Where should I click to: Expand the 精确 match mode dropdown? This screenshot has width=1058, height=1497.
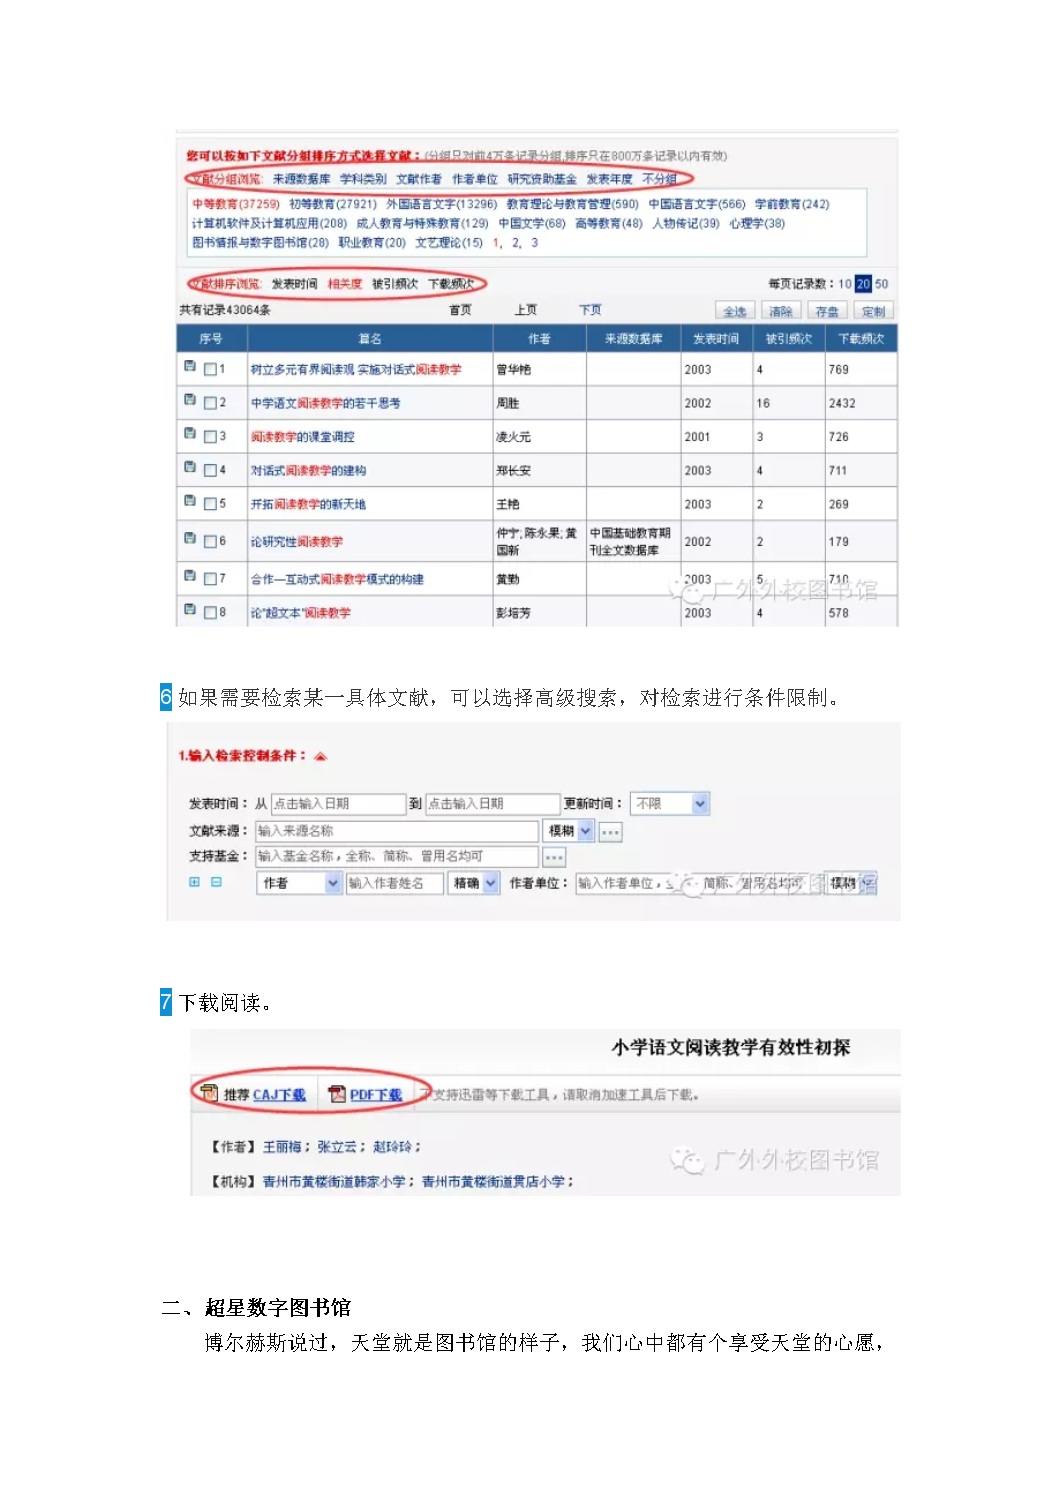[x=490, y=883]
